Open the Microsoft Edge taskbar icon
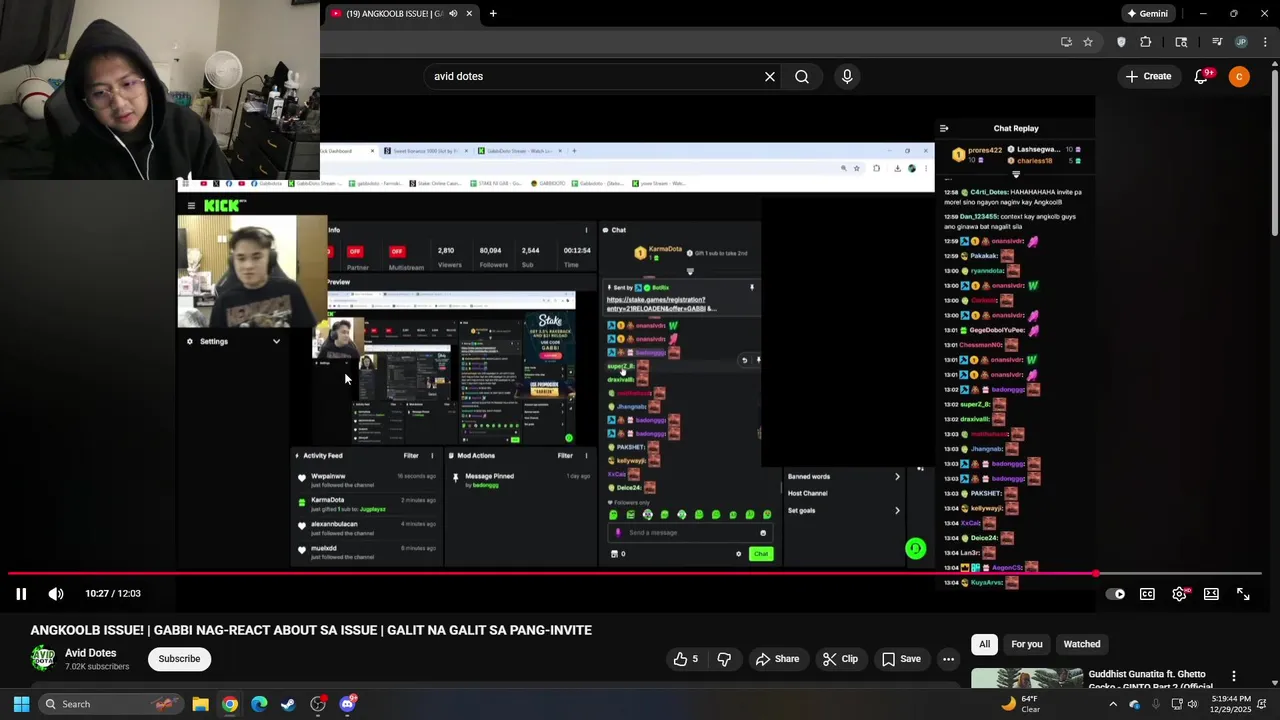Image resolution: width=1280 pixels, height=720 pixels. click(259, 704)
